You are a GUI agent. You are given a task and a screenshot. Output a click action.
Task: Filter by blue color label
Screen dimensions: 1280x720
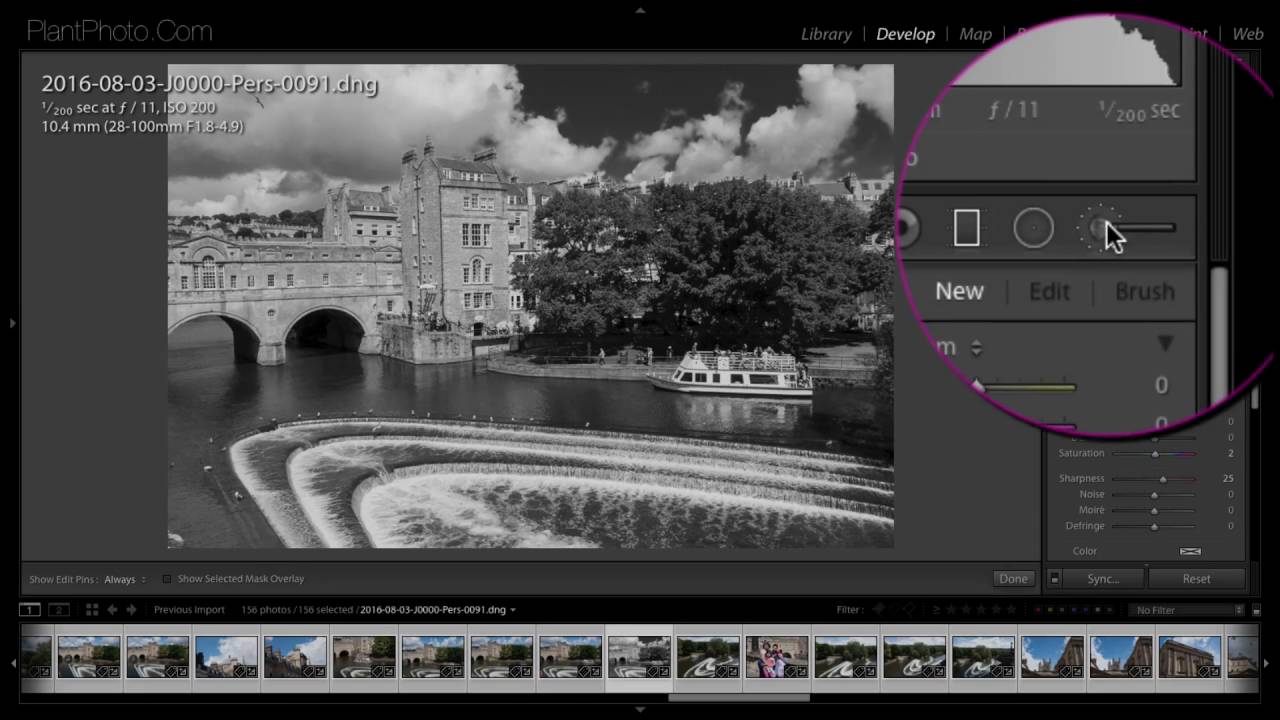pyautogui.click(x=1074, y=610)
